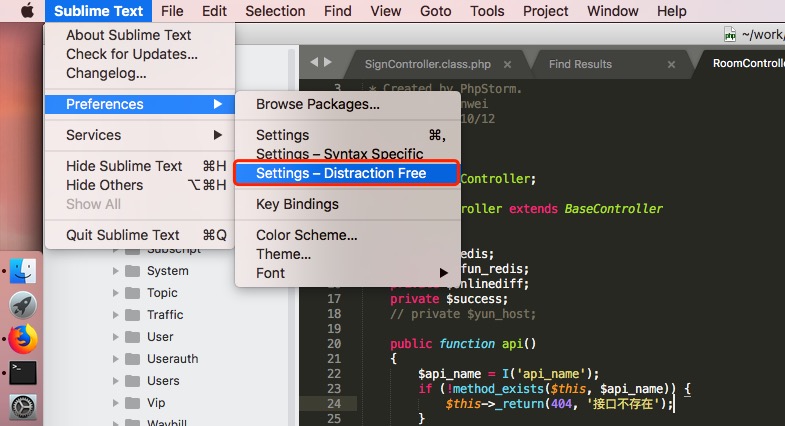Image resolution: width=785 pixels, height=426 pixels.
Task: Open the Sublime Text menu
Action: pyautogui.click(x=98, y=11)
